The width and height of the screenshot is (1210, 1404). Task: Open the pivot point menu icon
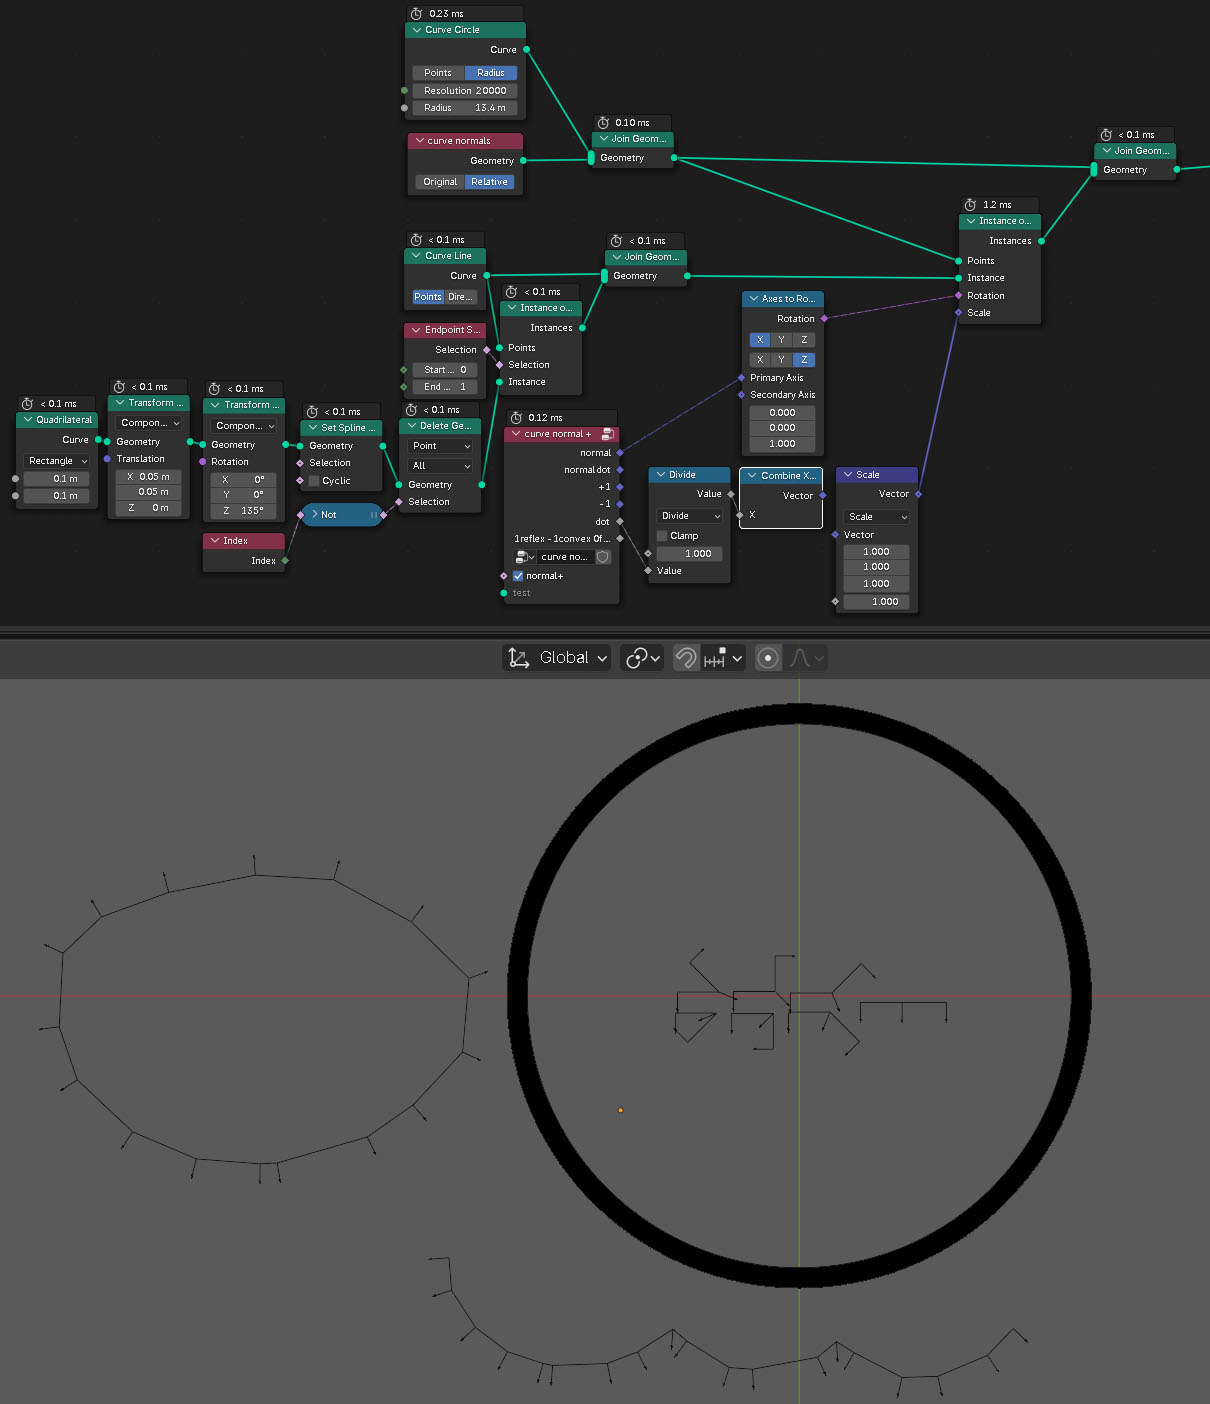(641, 658)
